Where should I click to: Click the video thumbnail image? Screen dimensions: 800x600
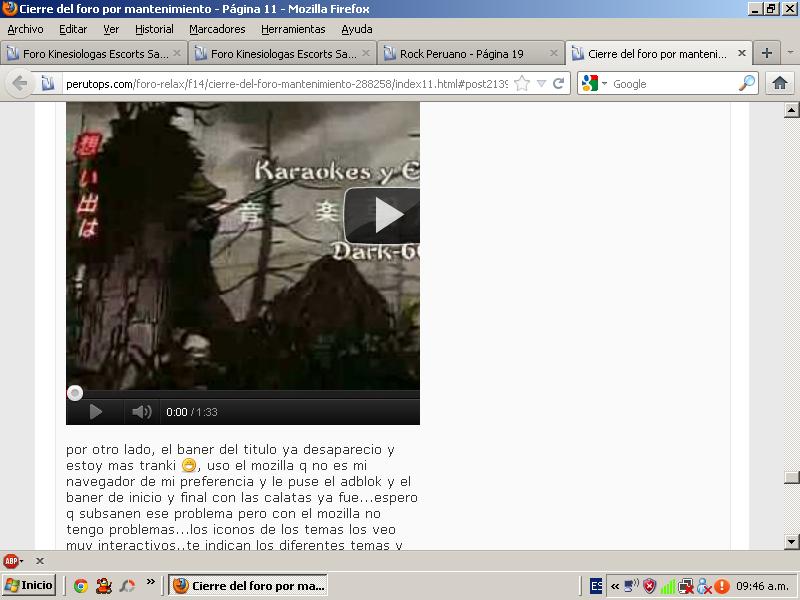(x=243, y=246)
